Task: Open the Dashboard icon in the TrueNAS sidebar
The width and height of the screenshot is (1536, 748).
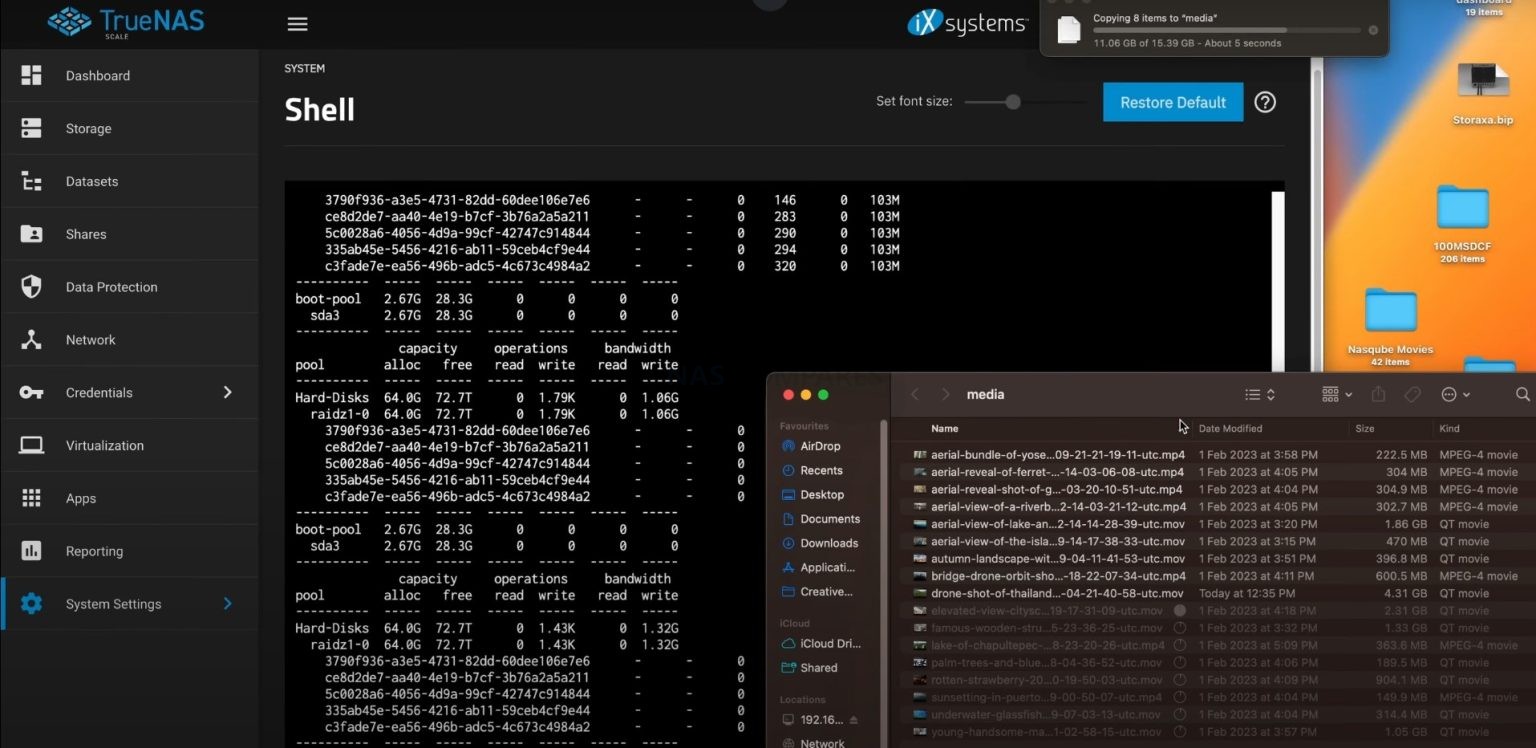Action: tap(31, 76)
